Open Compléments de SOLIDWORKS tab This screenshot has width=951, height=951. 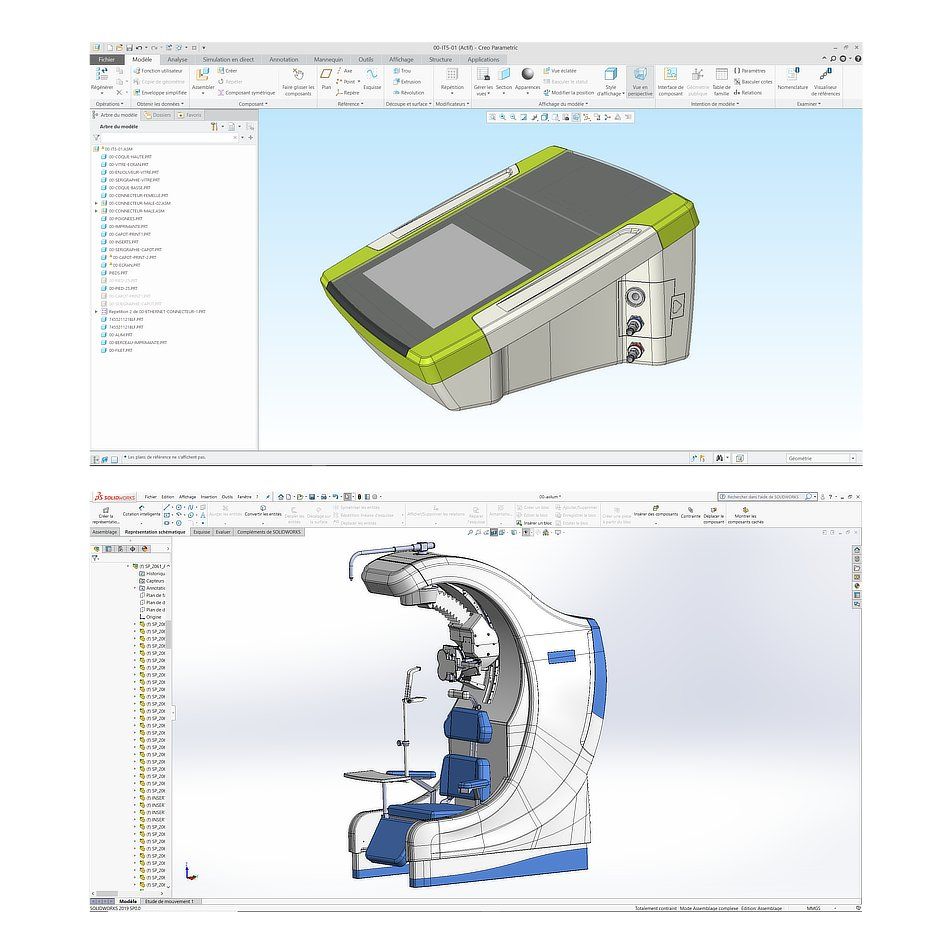(268, 532)
